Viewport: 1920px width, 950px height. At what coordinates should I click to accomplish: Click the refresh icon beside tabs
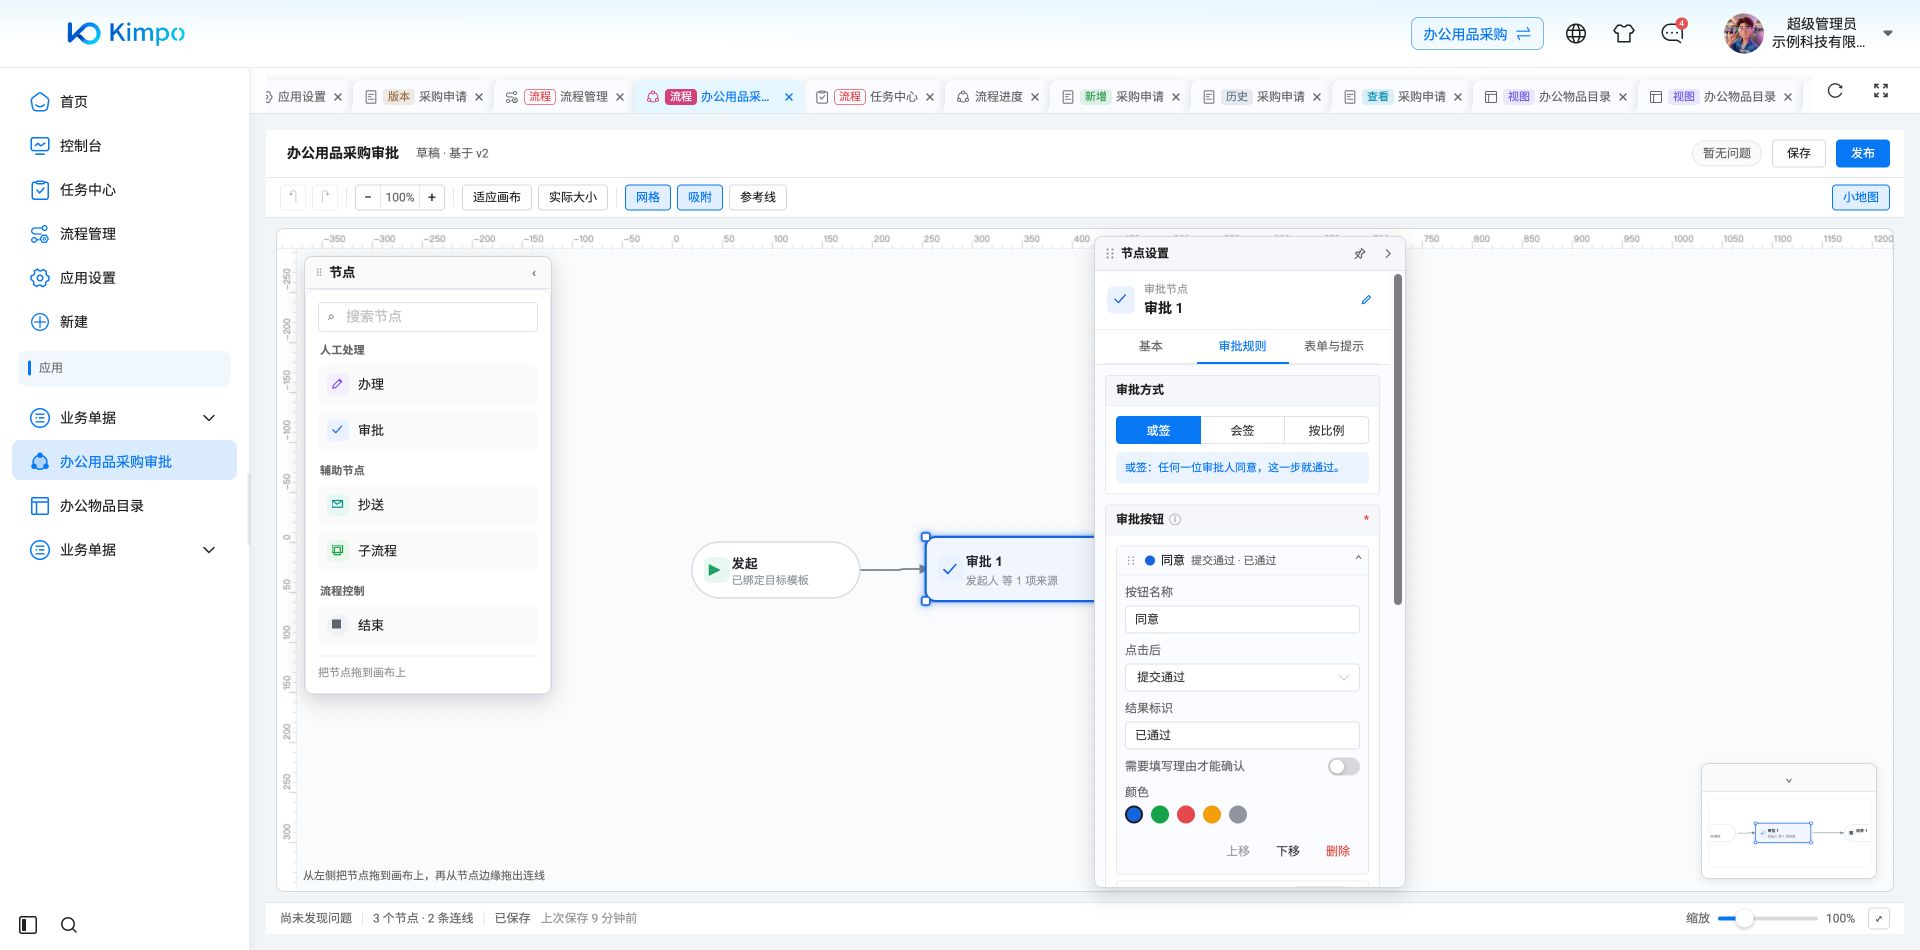click(1835, 91)
